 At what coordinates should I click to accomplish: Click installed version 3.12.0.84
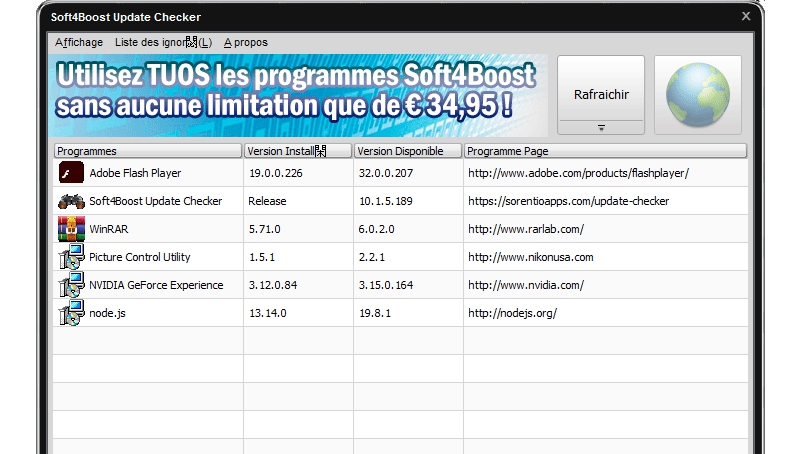pyautogui.click(x=273, y=285)
